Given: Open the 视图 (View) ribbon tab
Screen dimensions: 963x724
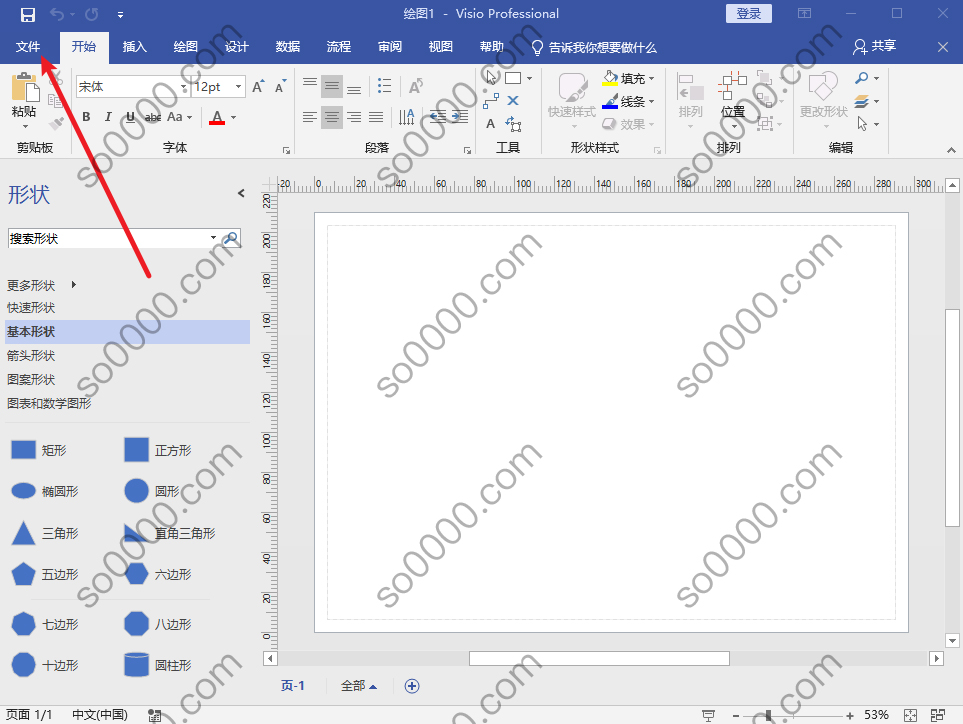Looking at the screenshot, I should click(440, 47).
